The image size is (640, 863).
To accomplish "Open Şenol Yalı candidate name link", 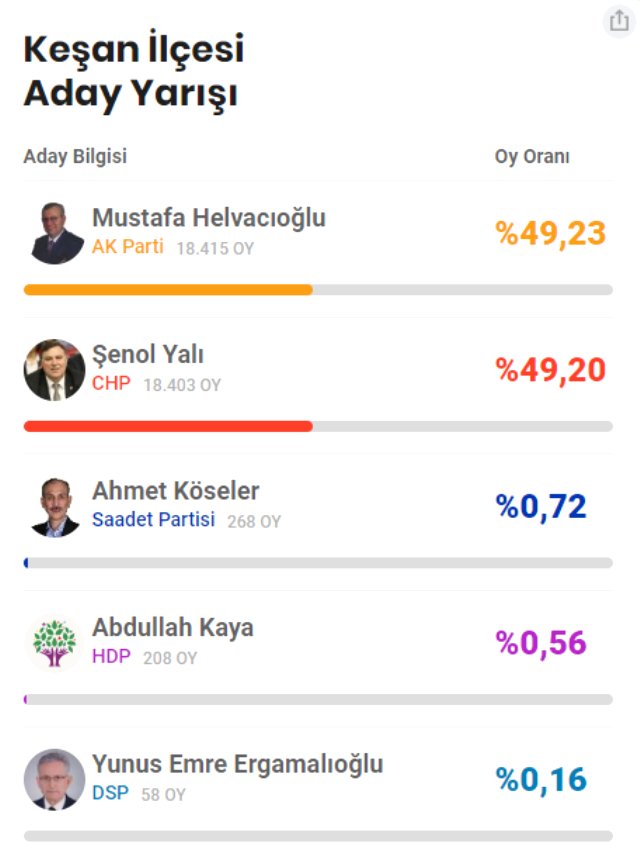I will tap(148, 354).
